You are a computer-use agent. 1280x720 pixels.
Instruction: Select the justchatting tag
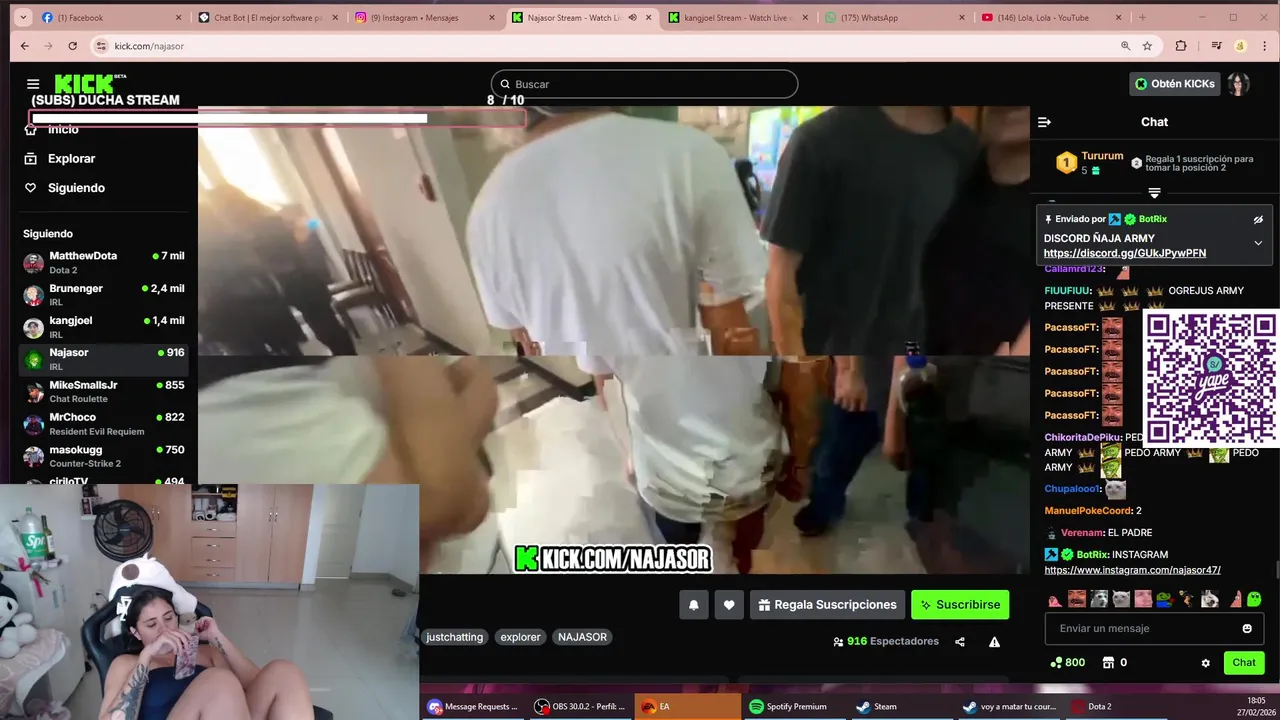coord(455,637)
